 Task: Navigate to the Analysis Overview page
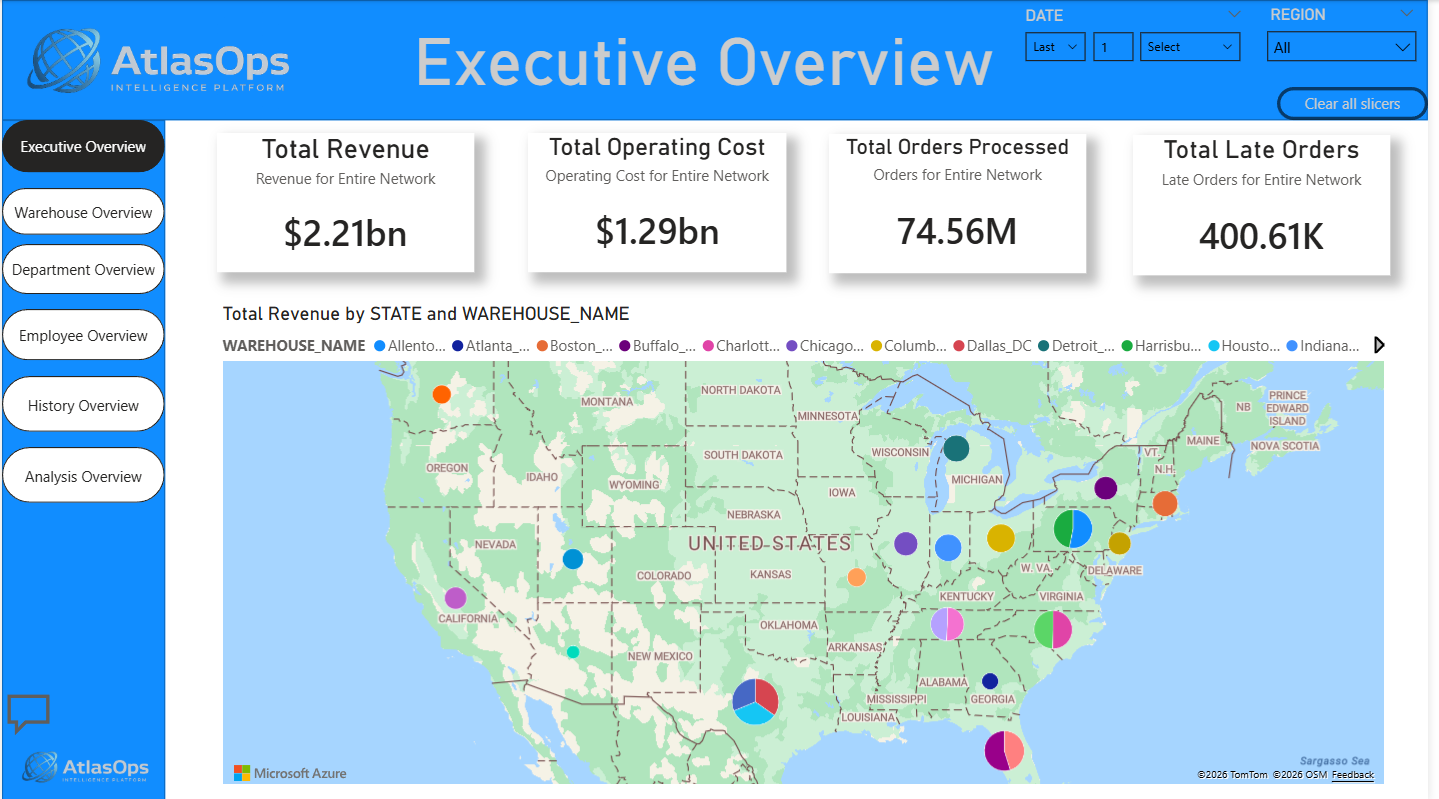83,475
